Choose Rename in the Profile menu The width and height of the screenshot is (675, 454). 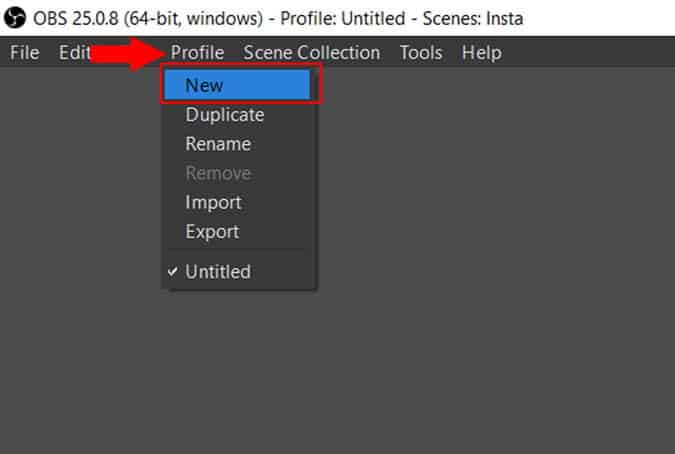(239, 144)
